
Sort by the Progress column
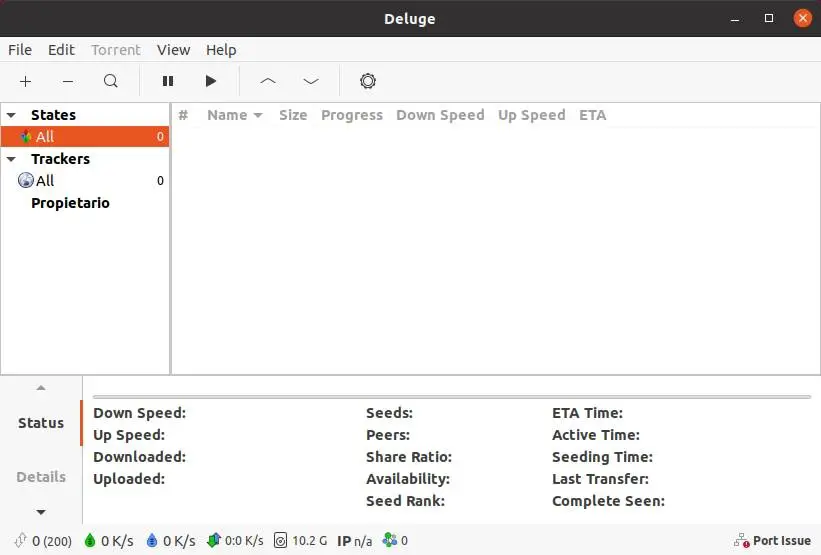(x=352, y=115)
